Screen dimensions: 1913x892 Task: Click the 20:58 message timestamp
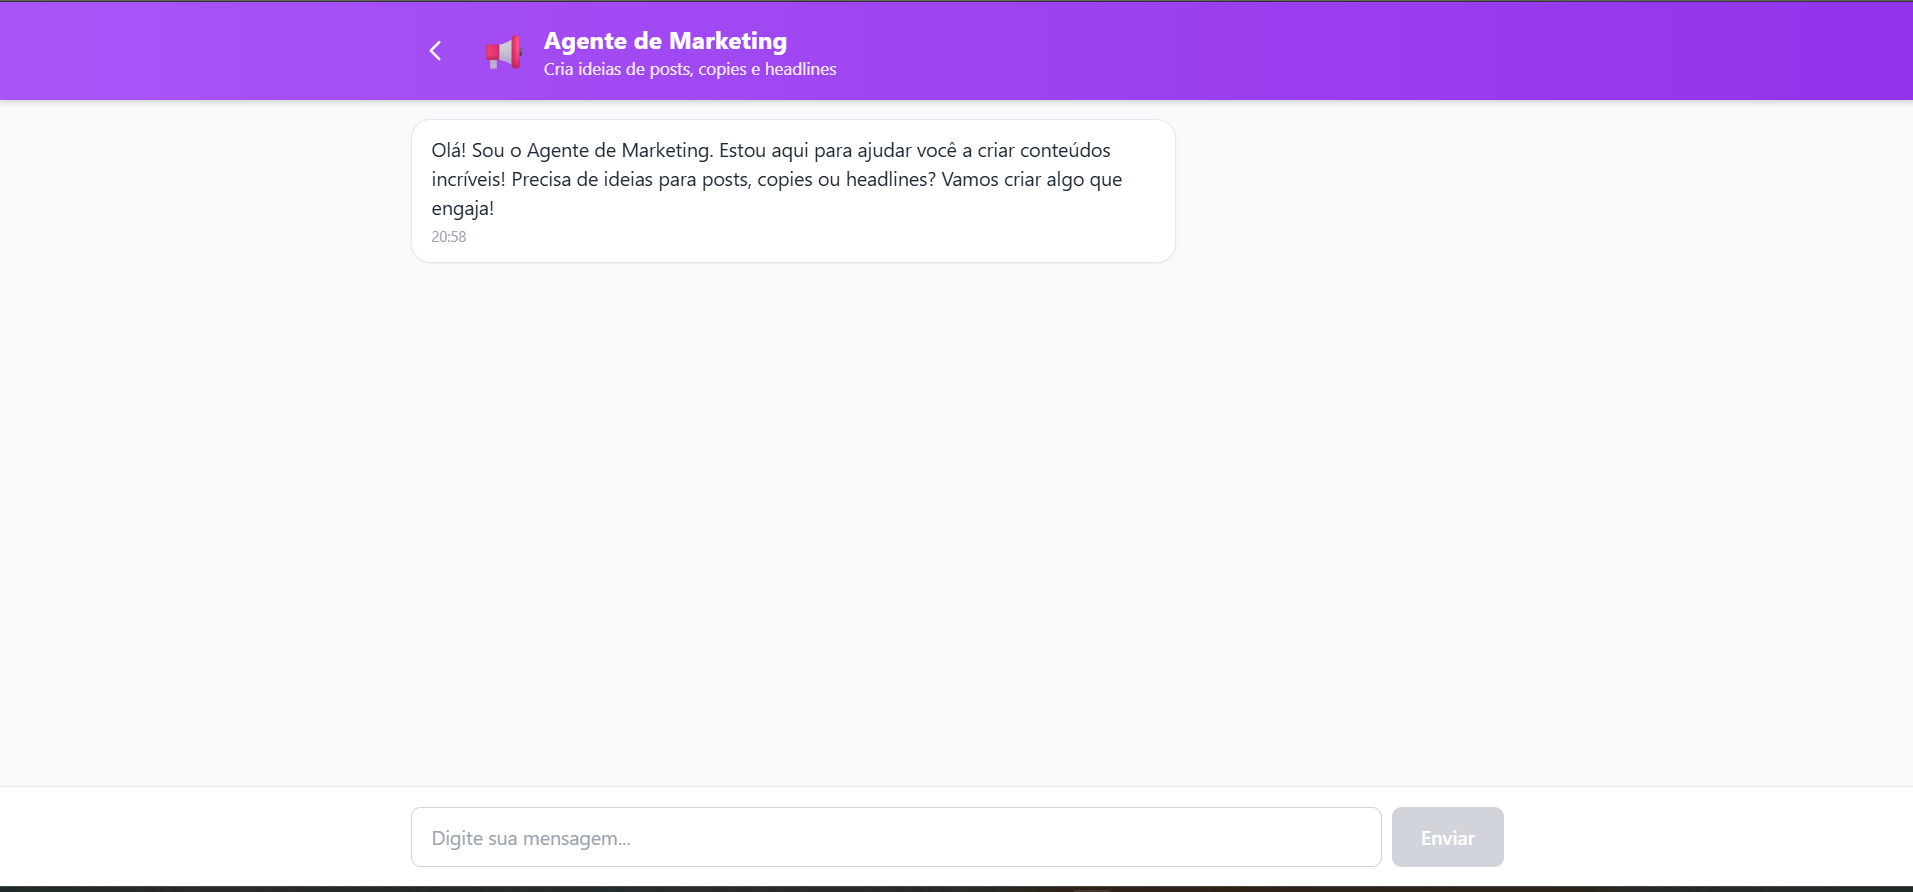[x=449, y=237]
